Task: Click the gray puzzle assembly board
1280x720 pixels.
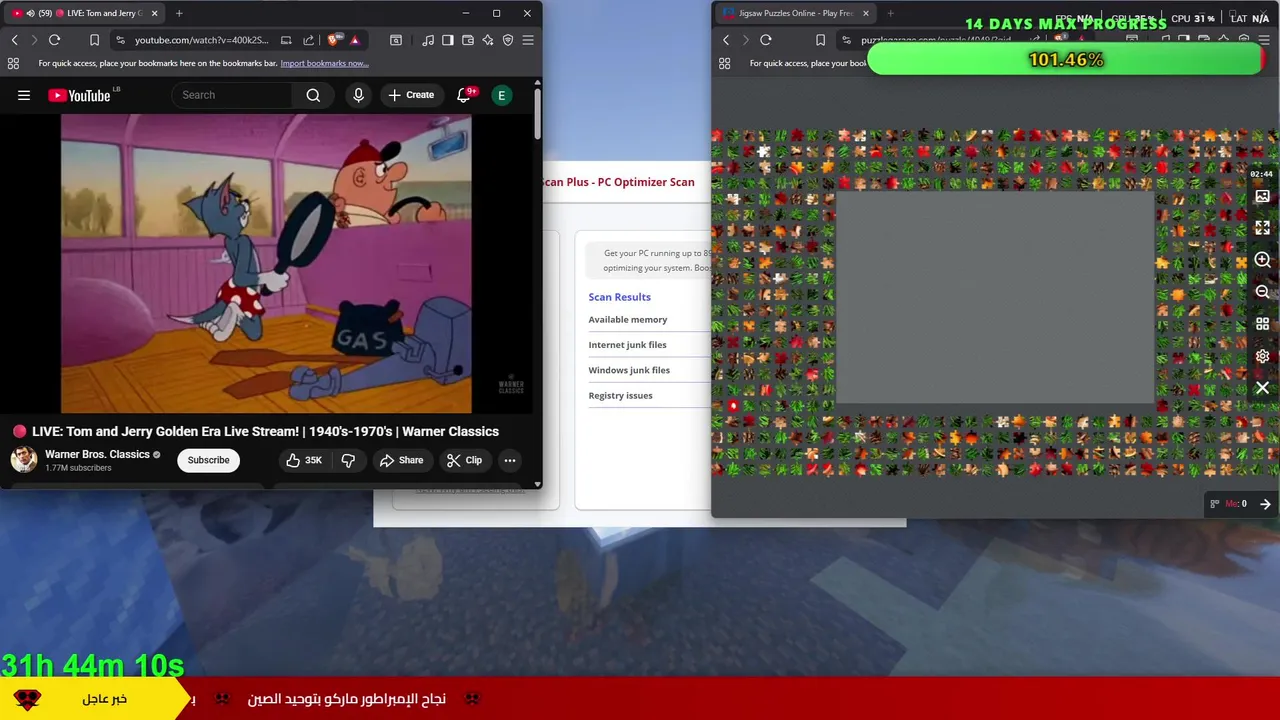Action: point(995,297)
